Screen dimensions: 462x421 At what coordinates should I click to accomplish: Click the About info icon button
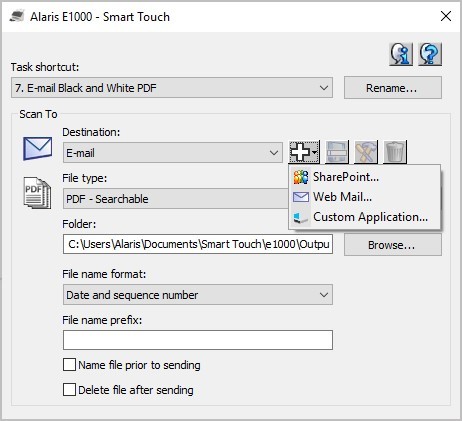401,54
